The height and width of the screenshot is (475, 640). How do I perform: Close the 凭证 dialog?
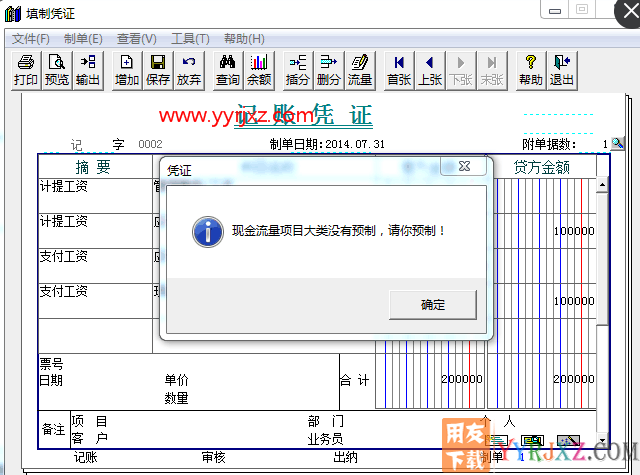tap(464, 166)
